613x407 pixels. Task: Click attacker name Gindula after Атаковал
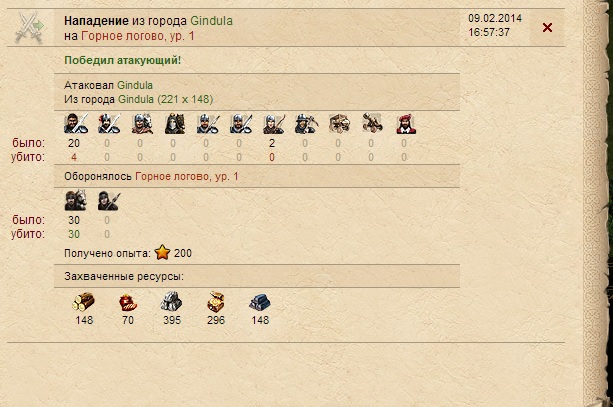[135, 85]
